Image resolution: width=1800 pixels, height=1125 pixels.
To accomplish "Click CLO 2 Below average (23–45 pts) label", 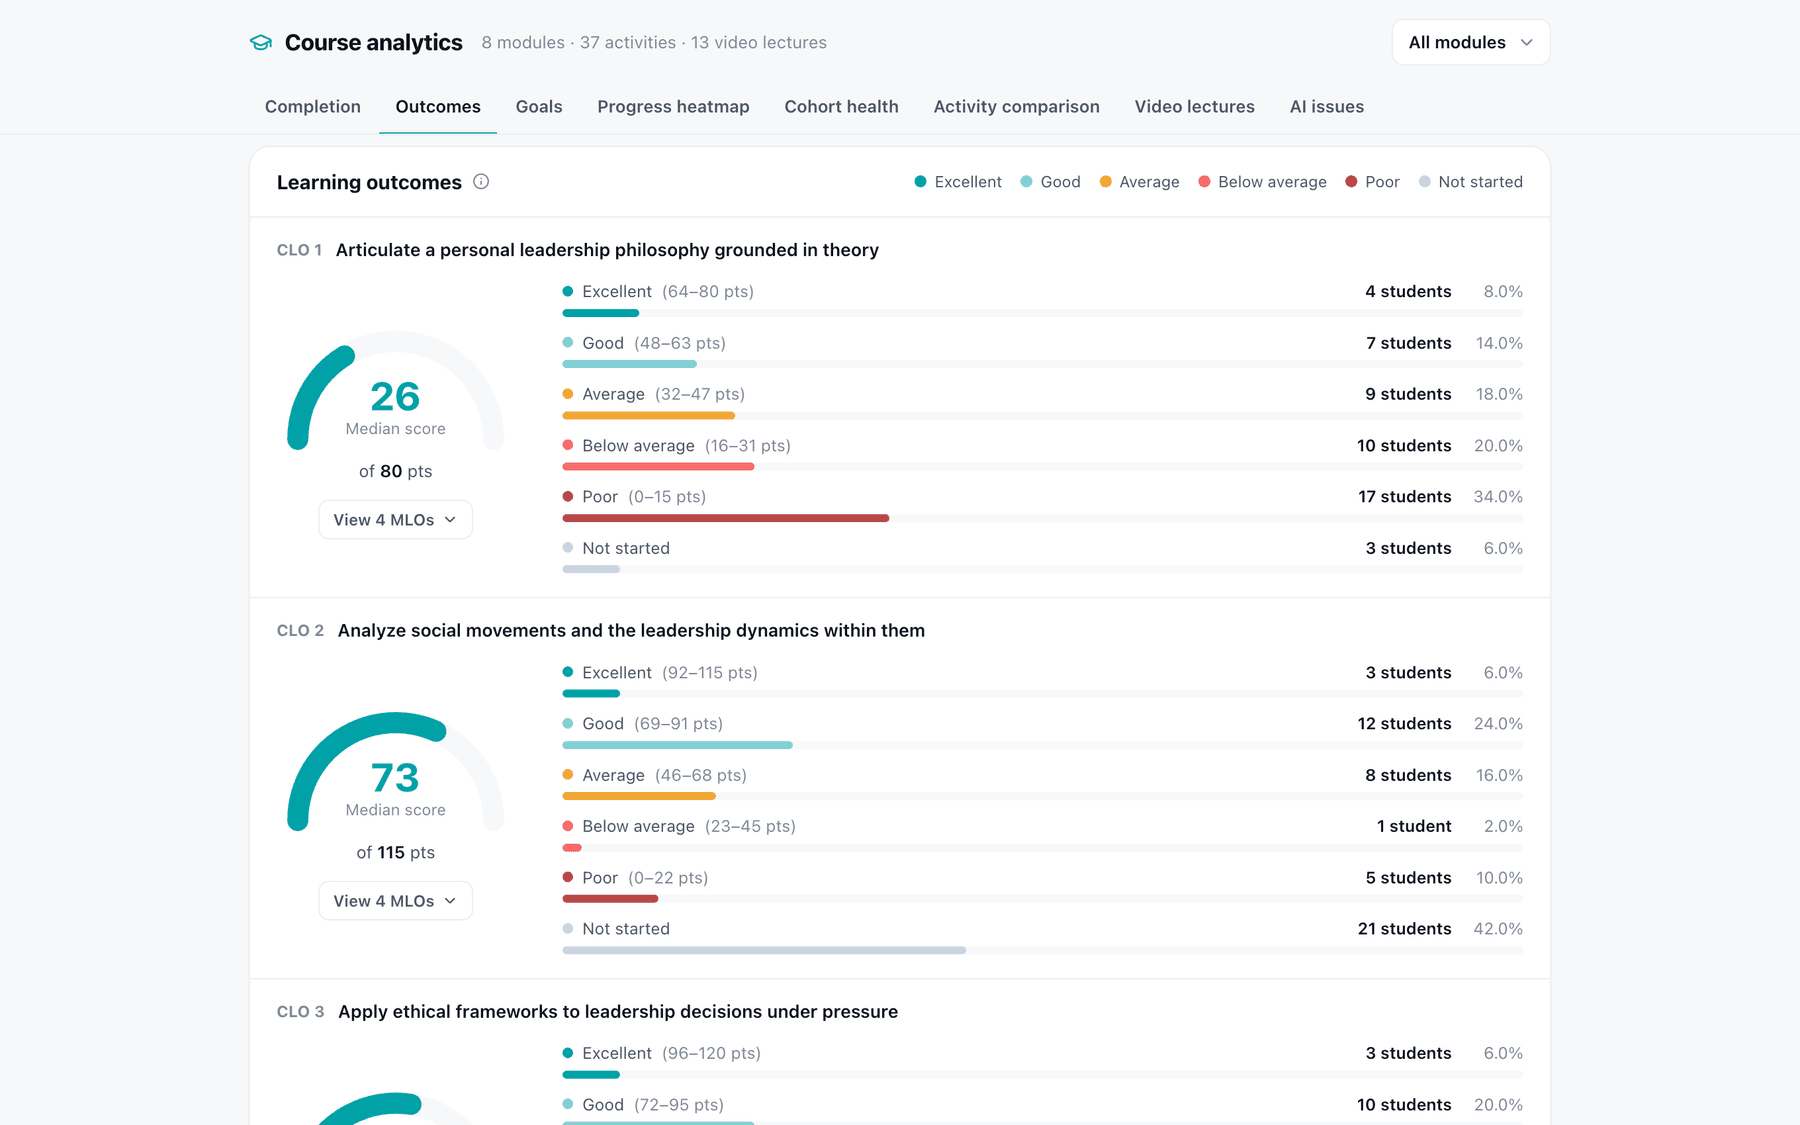I will 679,826.
